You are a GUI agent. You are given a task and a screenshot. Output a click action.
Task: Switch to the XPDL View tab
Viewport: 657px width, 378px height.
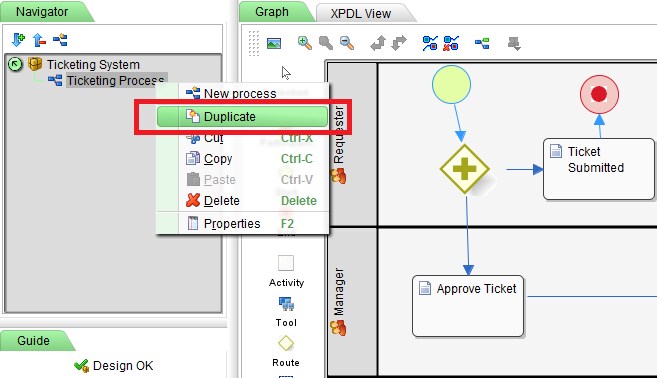click(361, 13)
